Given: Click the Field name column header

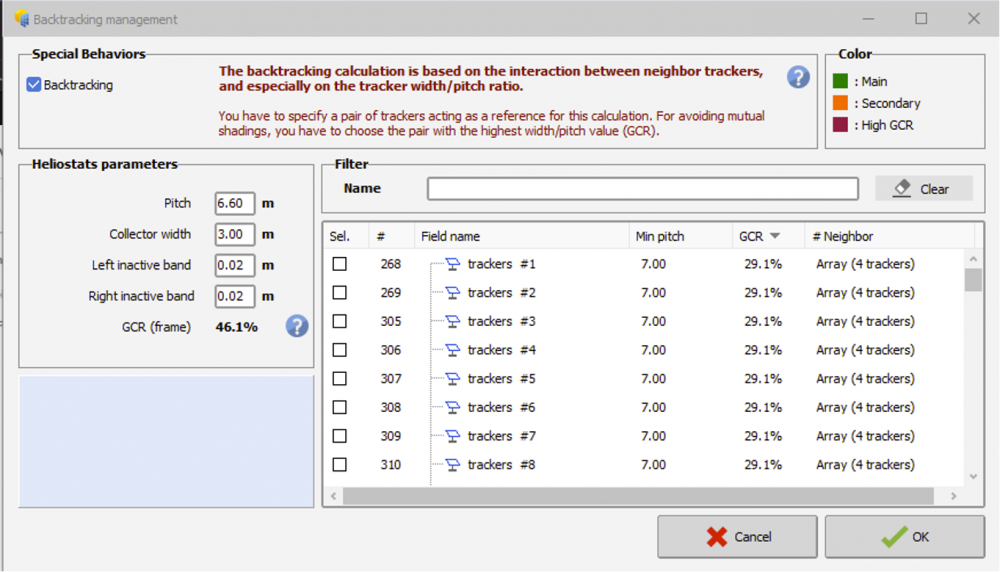Looking at the screenshot, I should 450,237.
